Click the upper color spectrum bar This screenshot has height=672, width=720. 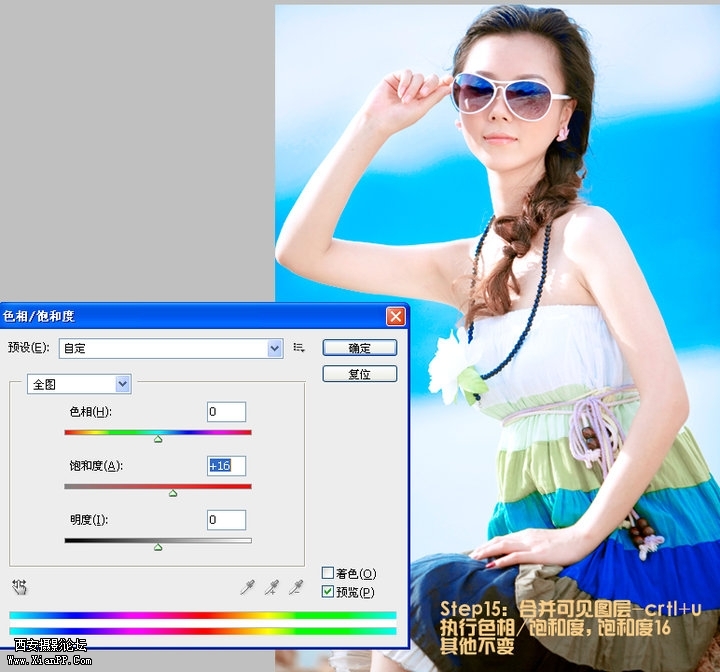[x=202, y=616]
